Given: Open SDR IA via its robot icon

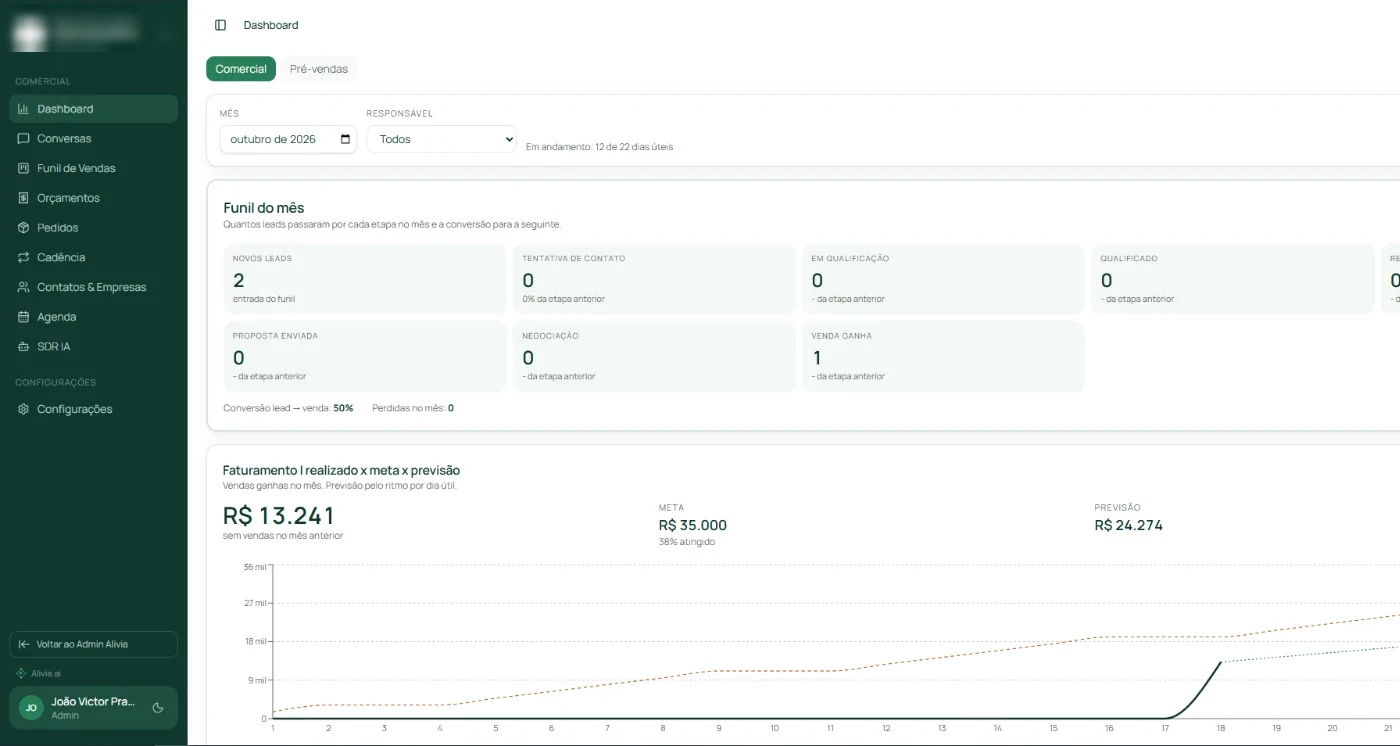Looking at the screenshot, I should [x=24, y=347].
